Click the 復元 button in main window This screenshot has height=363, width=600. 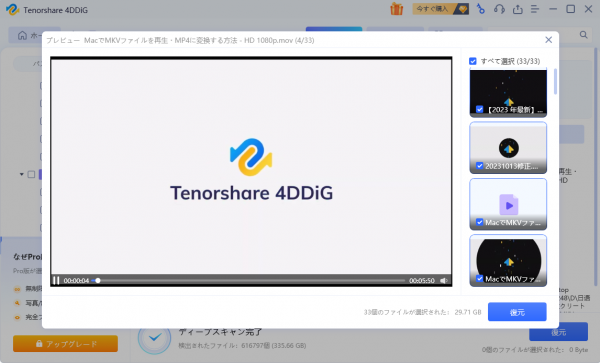tap(558, 332)
